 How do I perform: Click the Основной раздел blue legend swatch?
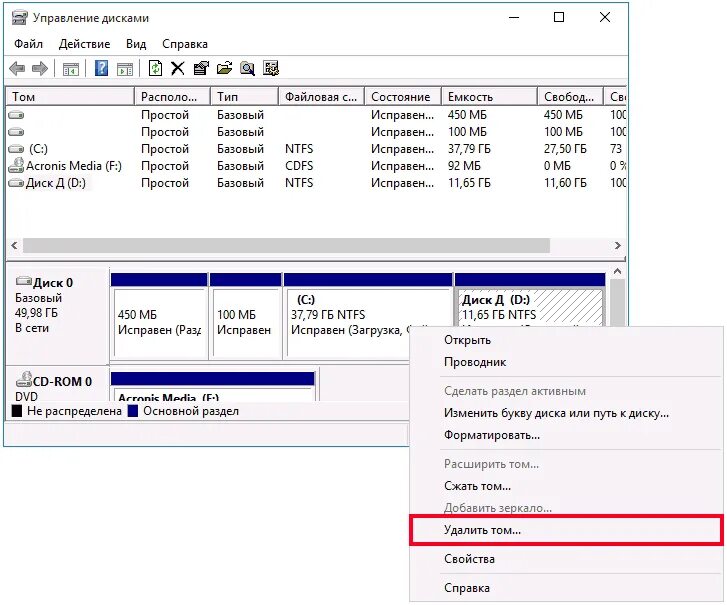click(133, 411)
